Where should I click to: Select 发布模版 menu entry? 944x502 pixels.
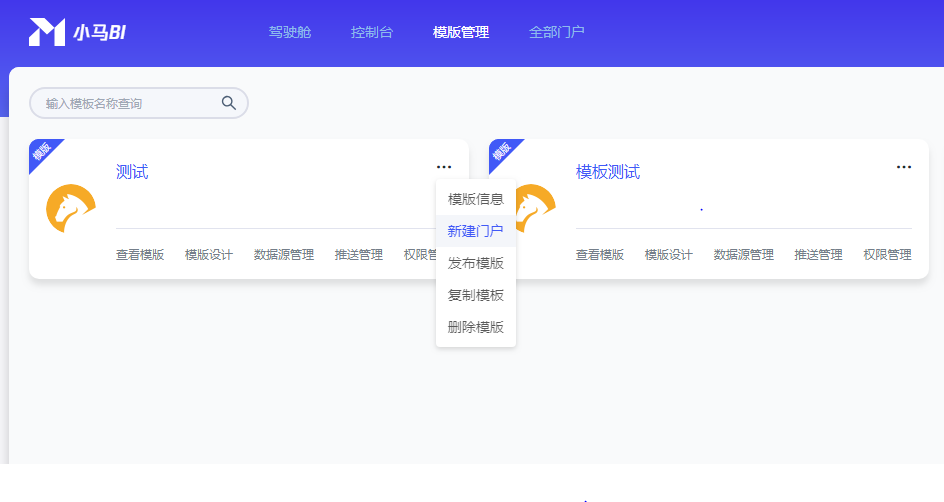click(x=476, y=263)
